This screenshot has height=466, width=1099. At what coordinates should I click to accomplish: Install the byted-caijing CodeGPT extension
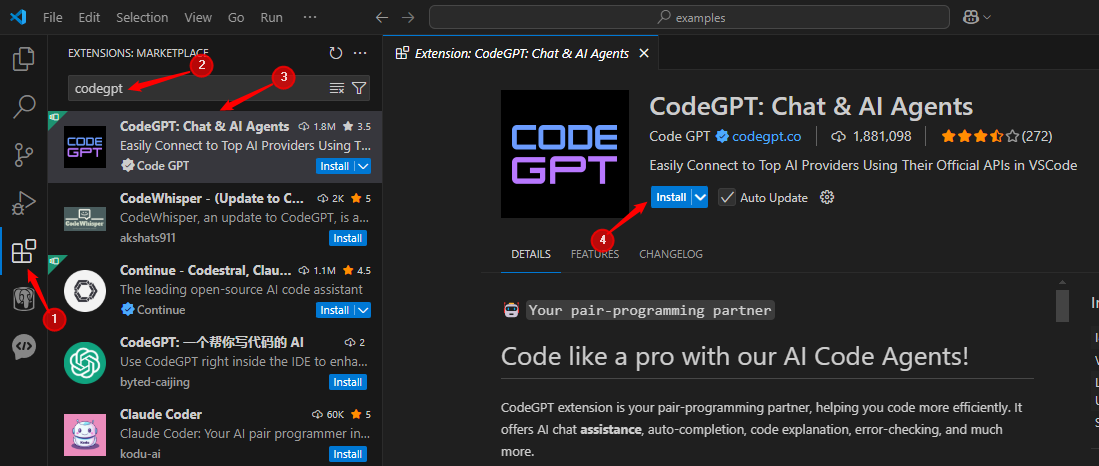[x=348, y=382]
